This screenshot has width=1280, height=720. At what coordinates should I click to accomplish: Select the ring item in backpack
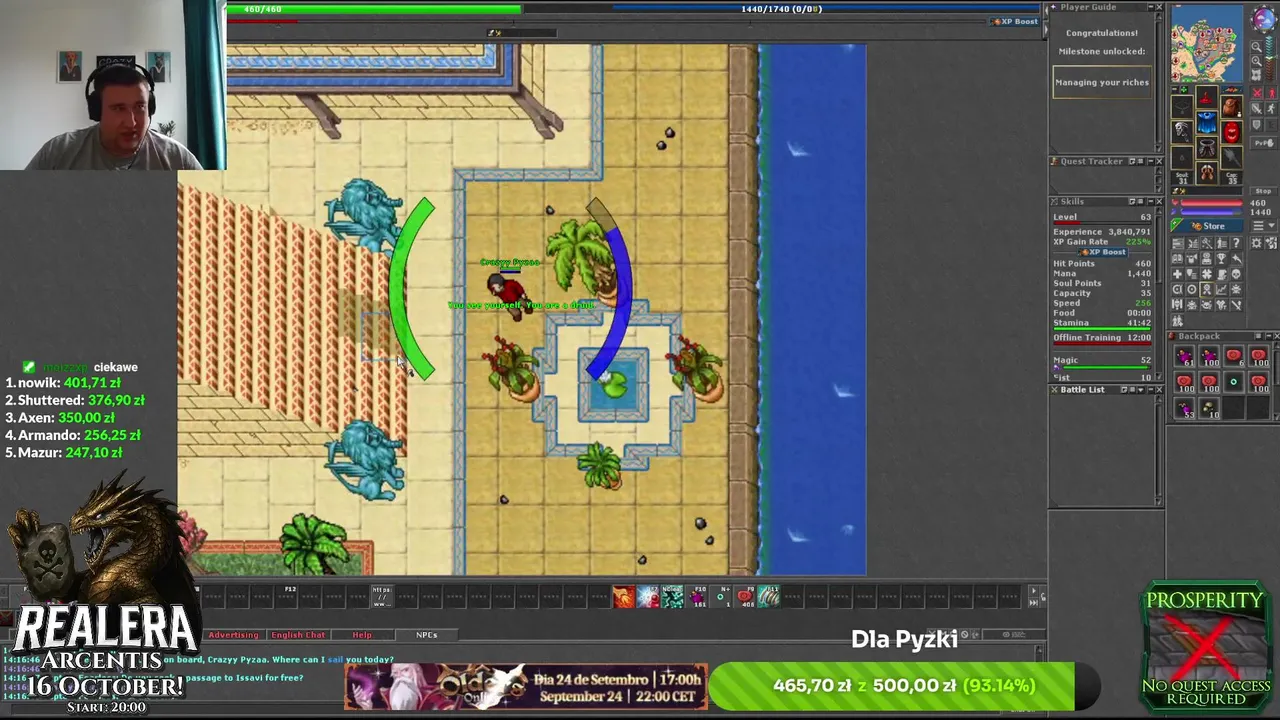[x=1234, y=382]
